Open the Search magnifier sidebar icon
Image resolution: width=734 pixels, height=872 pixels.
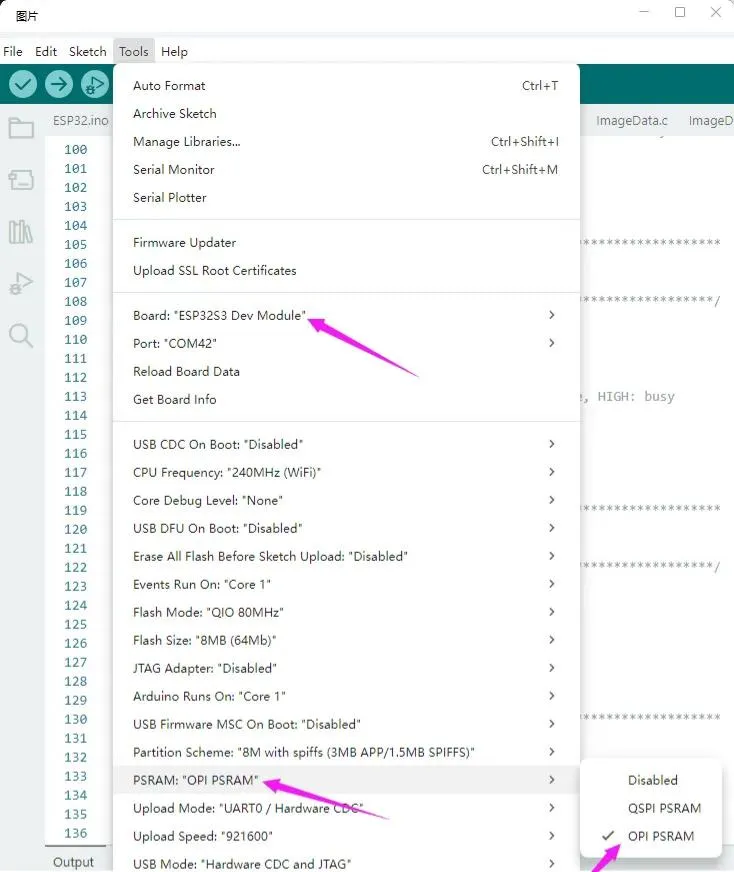point(21,335)
